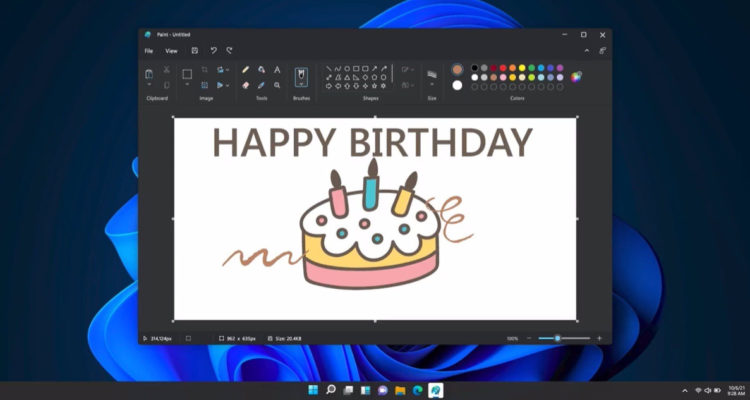Open the taskbar clock and date

(737, 390)
